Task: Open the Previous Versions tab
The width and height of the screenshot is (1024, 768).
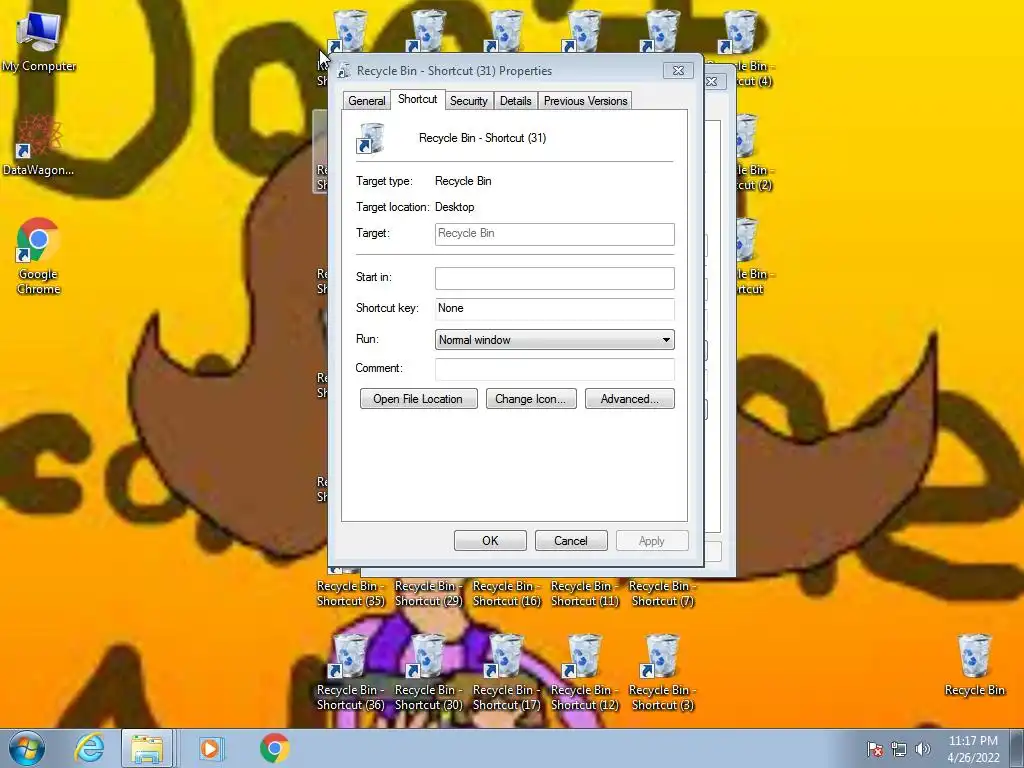Action: point(585,101)
